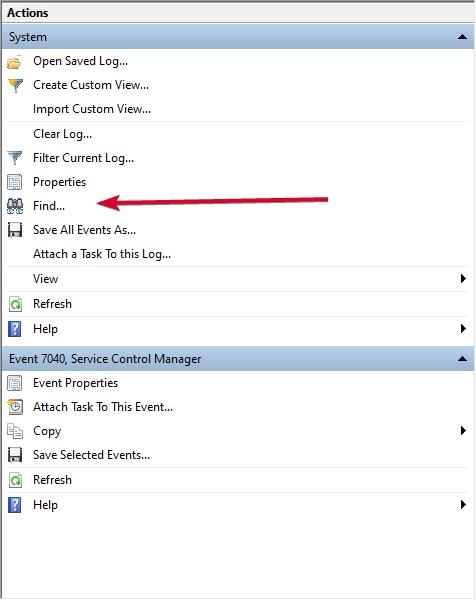The width and height of the screenshot is (476, 600).
Task: Click the Find binoculars icon
Action: (15, 206)
